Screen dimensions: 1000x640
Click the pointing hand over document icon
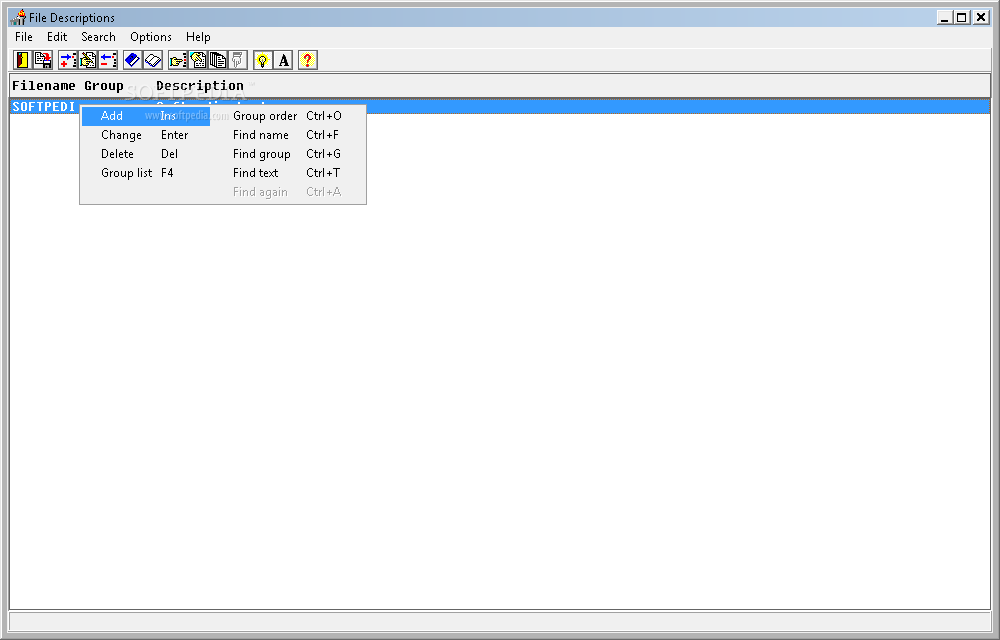coord(198,60)
